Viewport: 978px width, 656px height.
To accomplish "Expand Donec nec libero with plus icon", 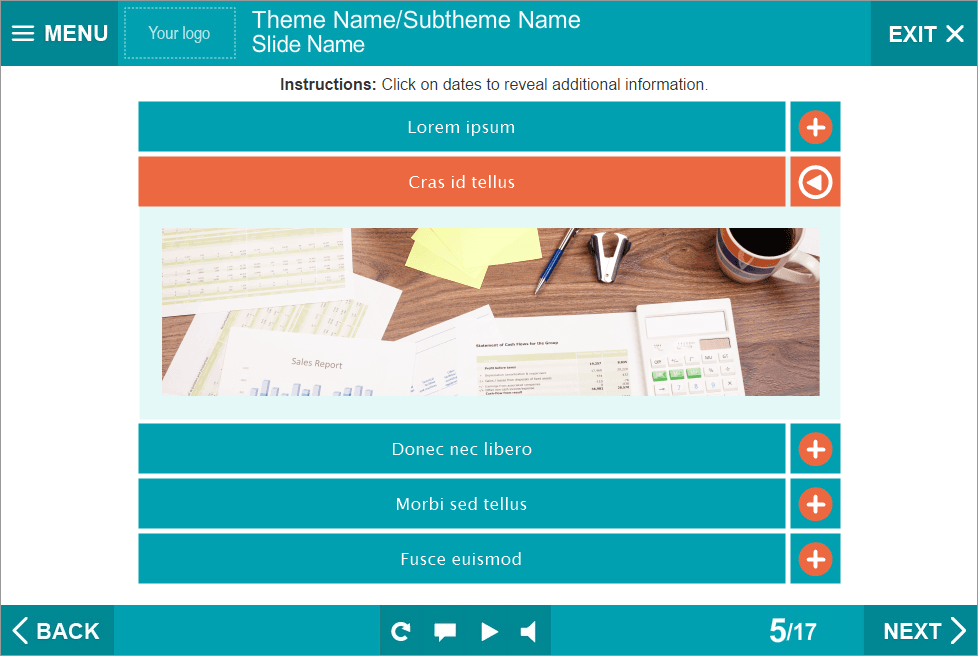I will point(815,449).
